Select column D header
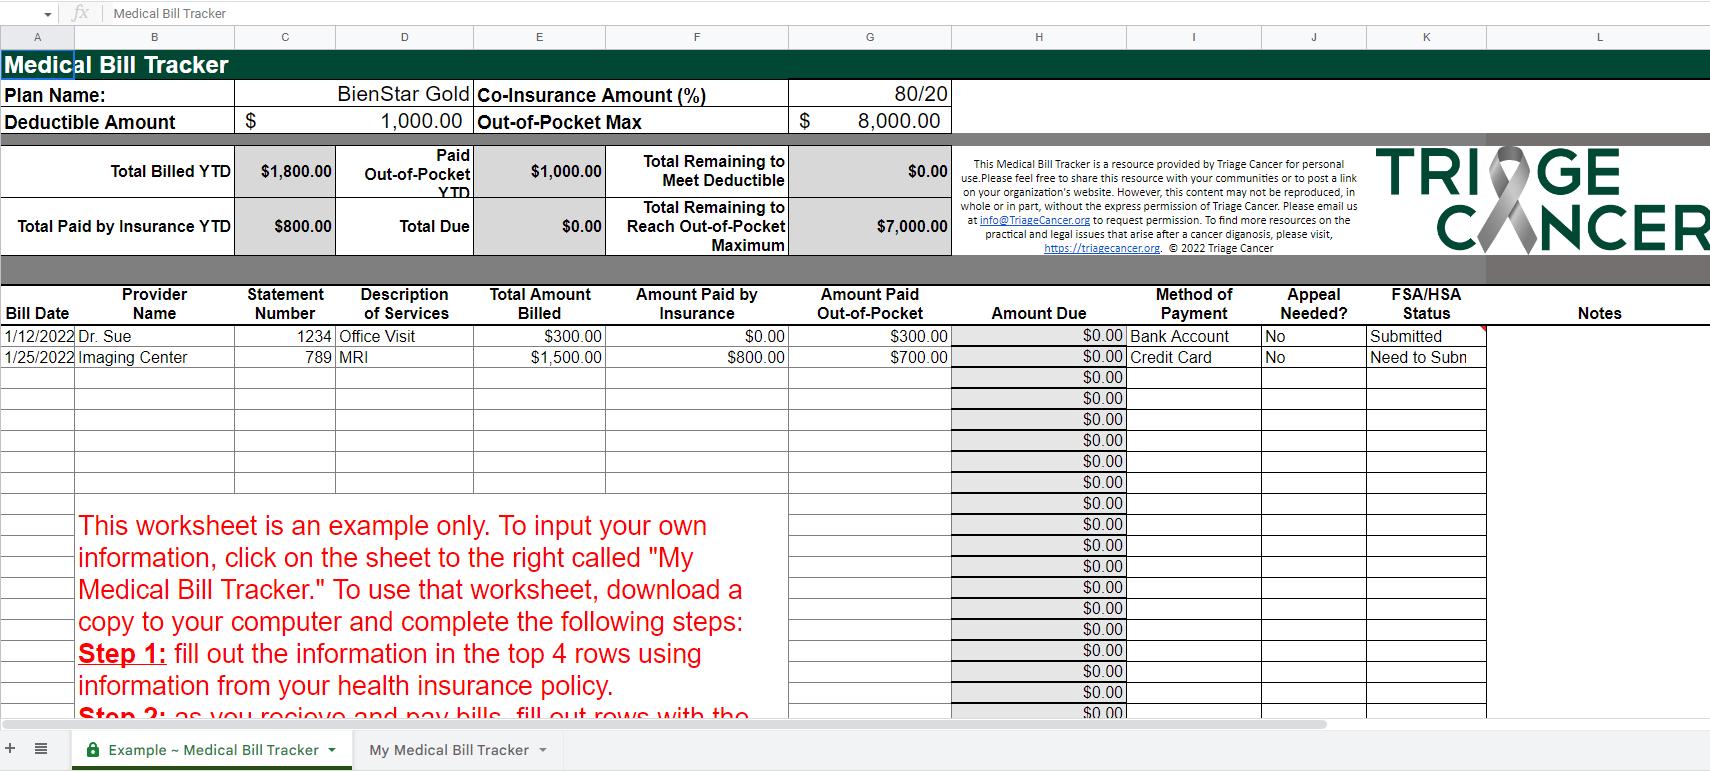This screenshot has height=772, width=1710. (x=405, y=37)
